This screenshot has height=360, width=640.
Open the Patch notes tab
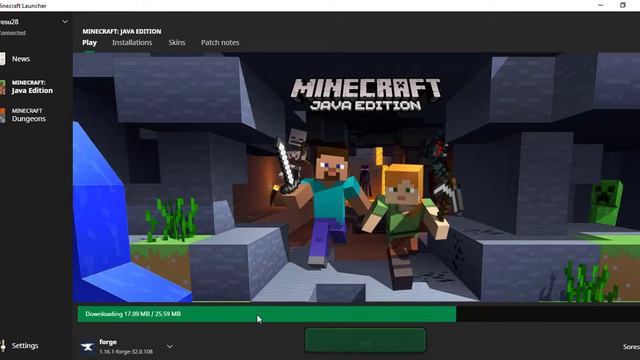(x=220, y=42)
